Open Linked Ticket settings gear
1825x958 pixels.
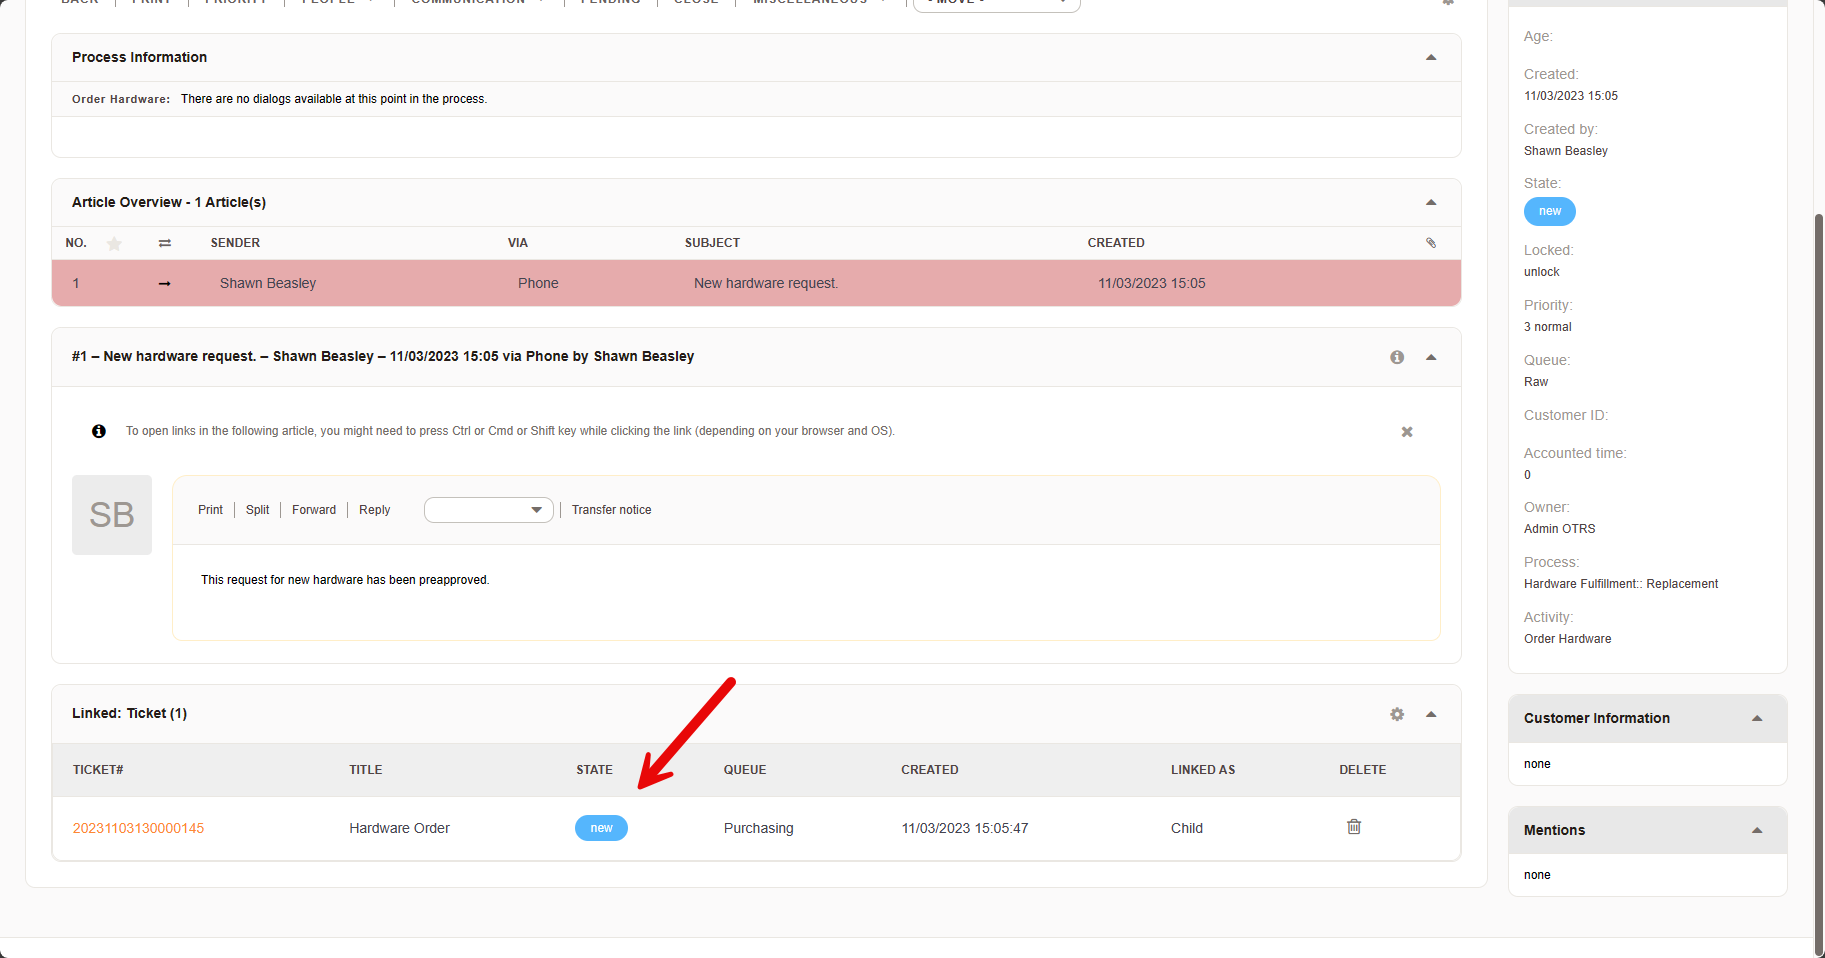tap(1397, 714)
